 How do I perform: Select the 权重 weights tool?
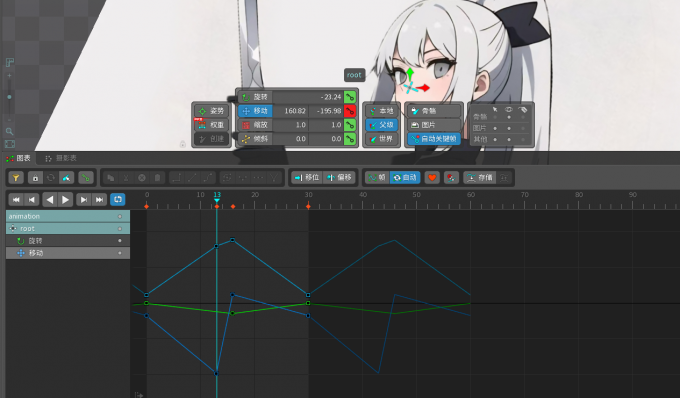click(212, 125)
